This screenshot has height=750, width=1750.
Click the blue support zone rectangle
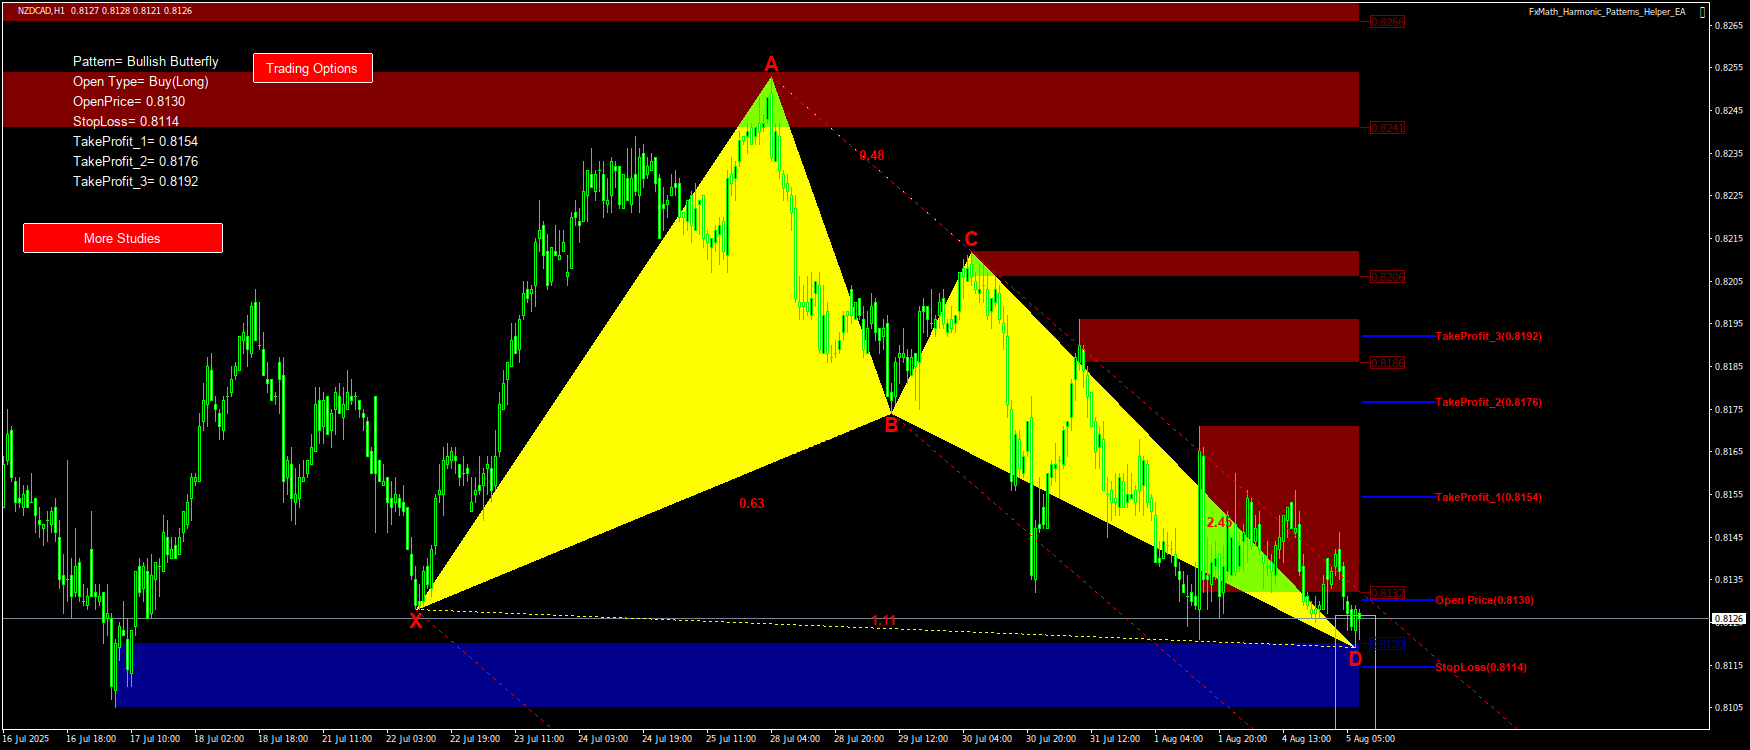pyautogui.click(x=700, y=675)
